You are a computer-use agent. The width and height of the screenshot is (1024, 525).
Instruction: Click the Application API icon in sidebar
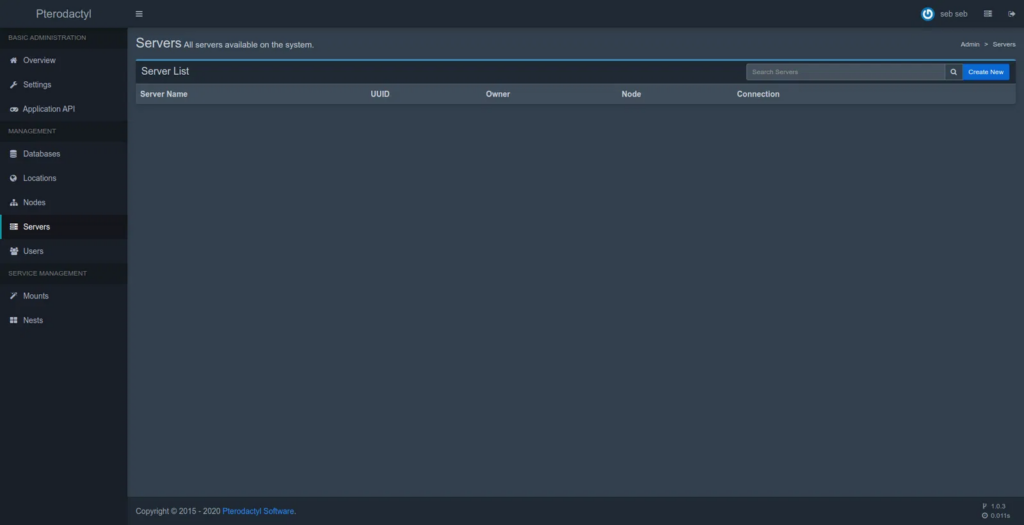13,109
